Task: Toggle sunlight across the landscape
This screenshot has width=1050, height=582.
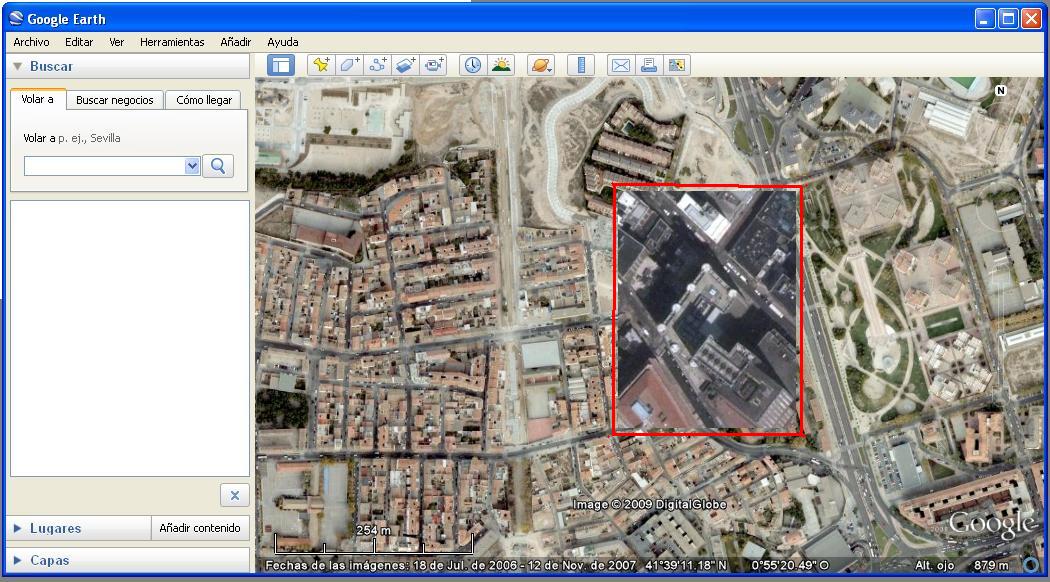Action: point(501,65)
